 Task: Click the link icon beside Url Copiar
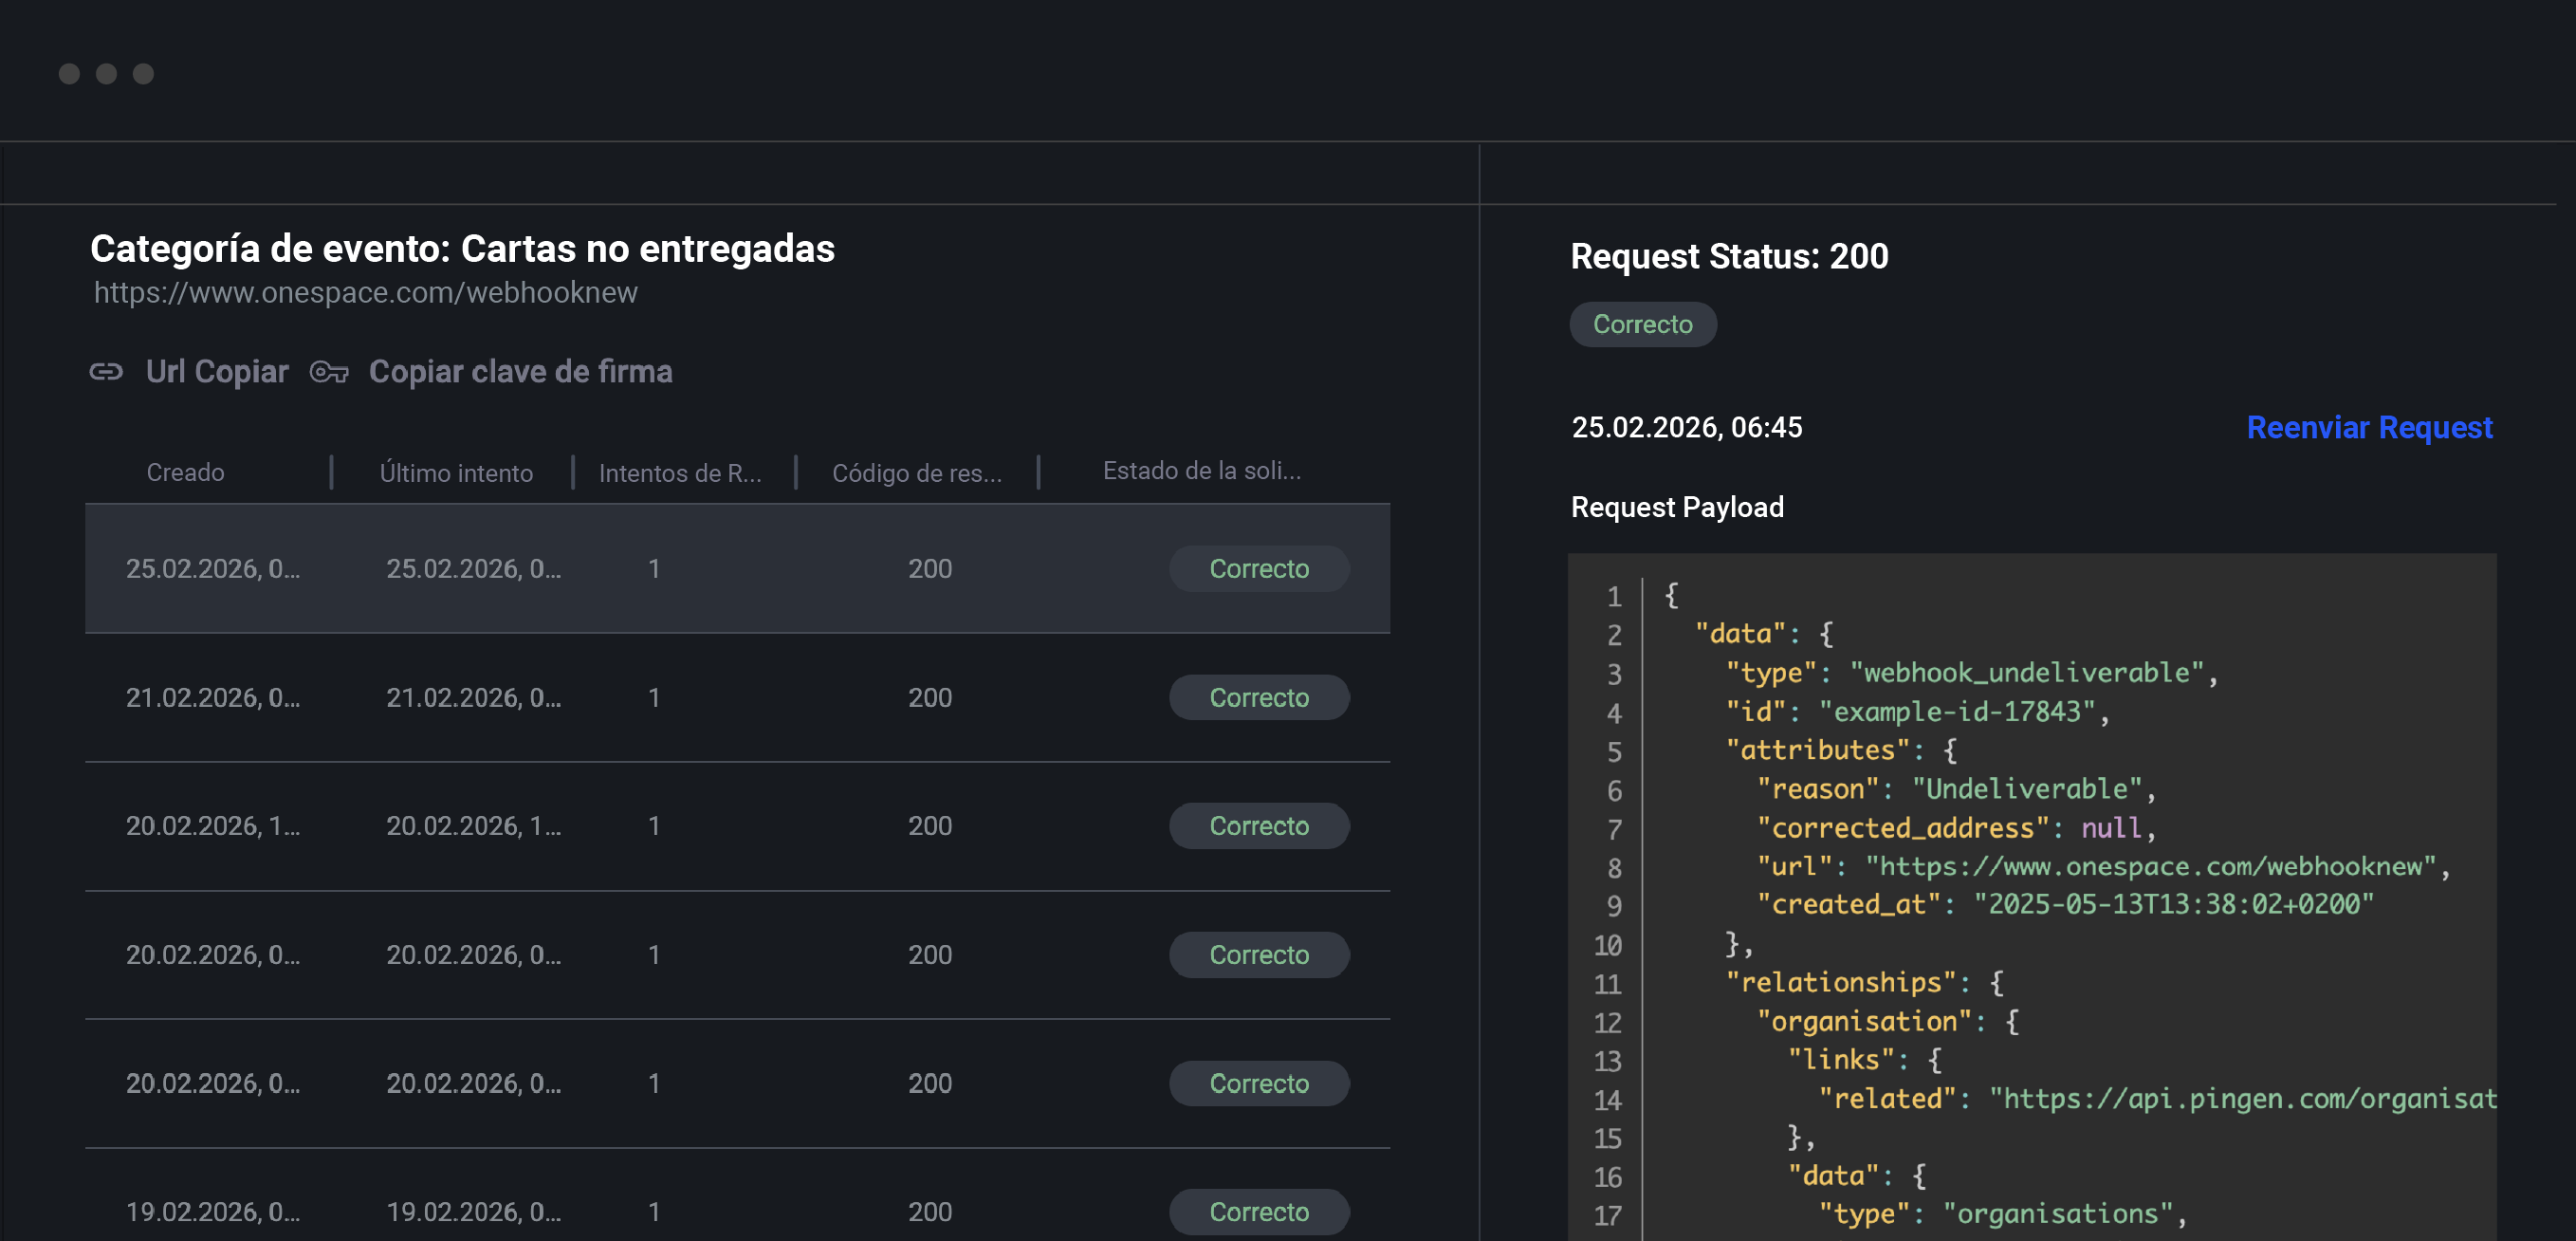106,371
